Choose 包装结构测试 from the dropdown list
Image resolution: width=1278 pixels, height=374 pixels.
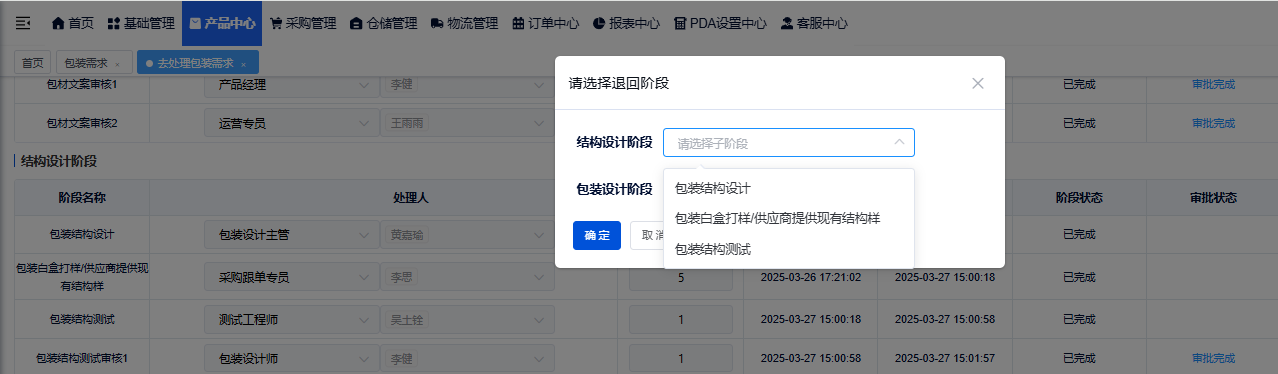[x=788, y=249]
